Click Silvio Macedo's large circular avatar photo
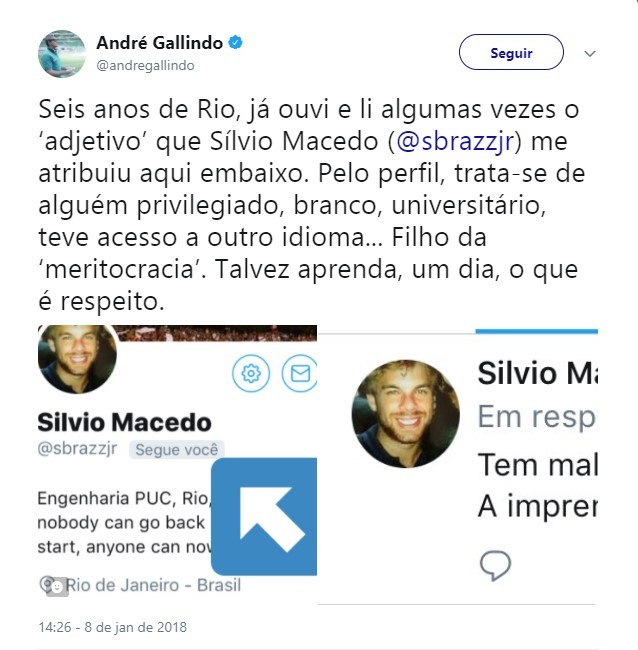 [x=405, y=414]
